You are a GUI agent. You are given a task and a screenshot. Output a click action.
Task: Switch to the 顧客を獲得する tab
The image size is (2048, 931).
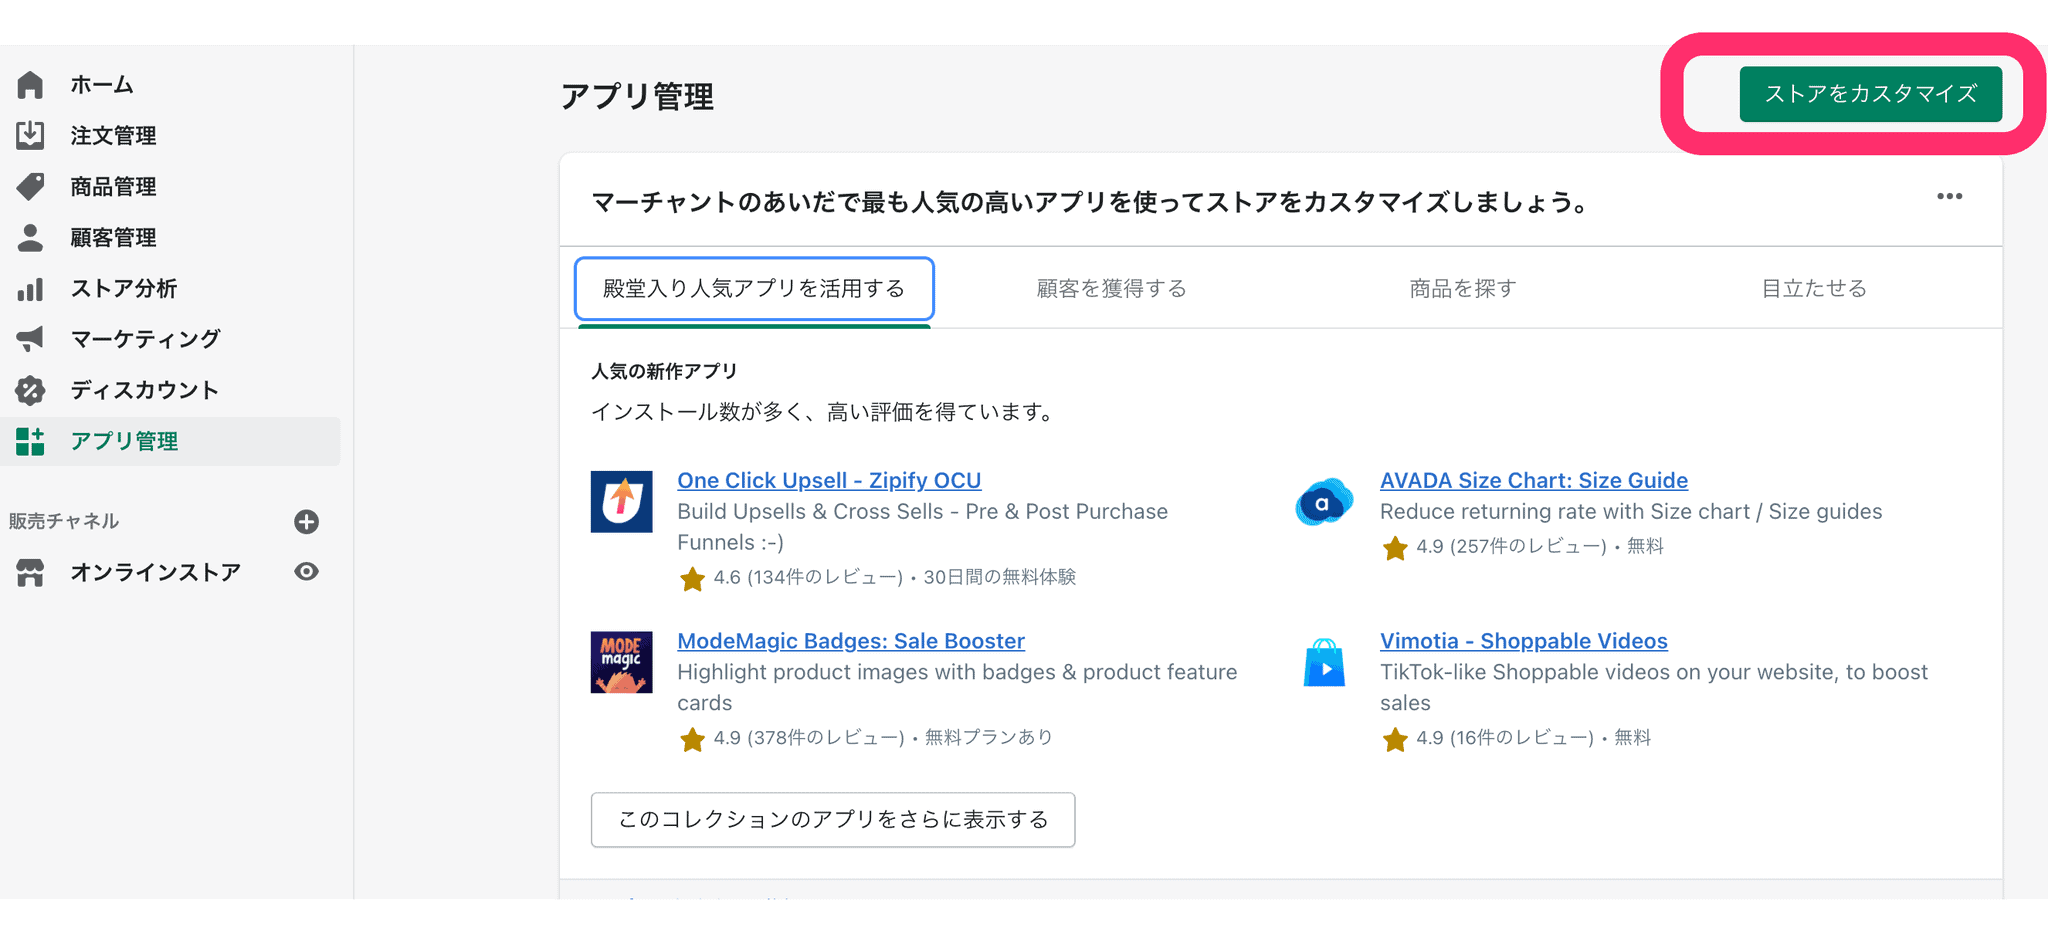1111,289
